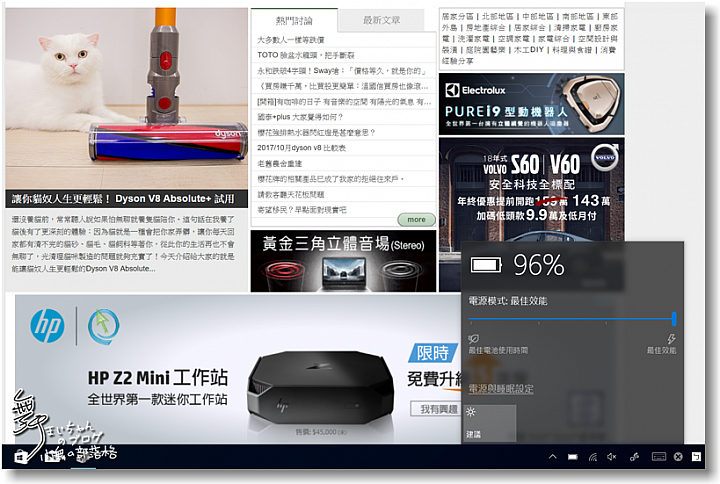720x484 pixels.
Task: Open the Volvo S60 V60 advertisement
Action: click(x=531, y=189)
